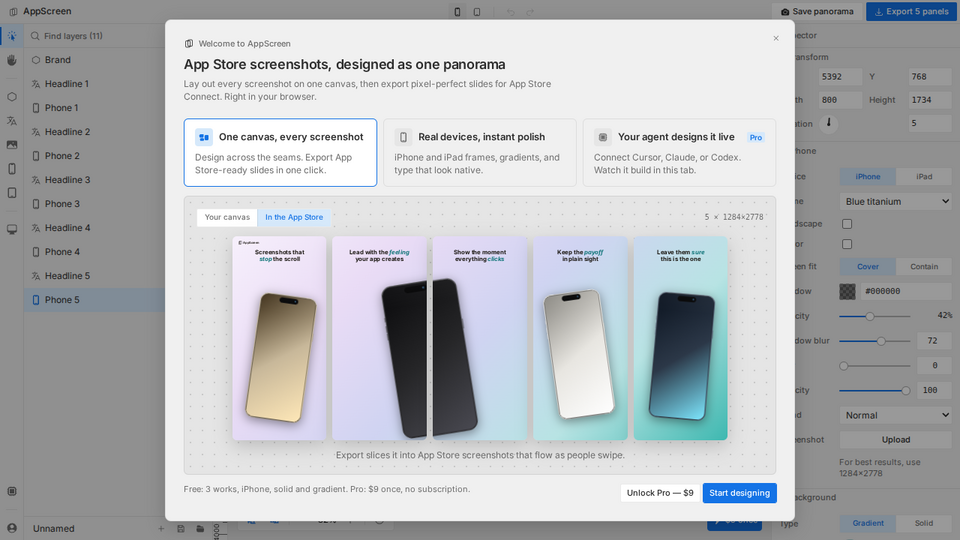Close the Welcome to AppScreen dialog
The height and width of the screenshot is (540, 960).
tap(776, 38)
